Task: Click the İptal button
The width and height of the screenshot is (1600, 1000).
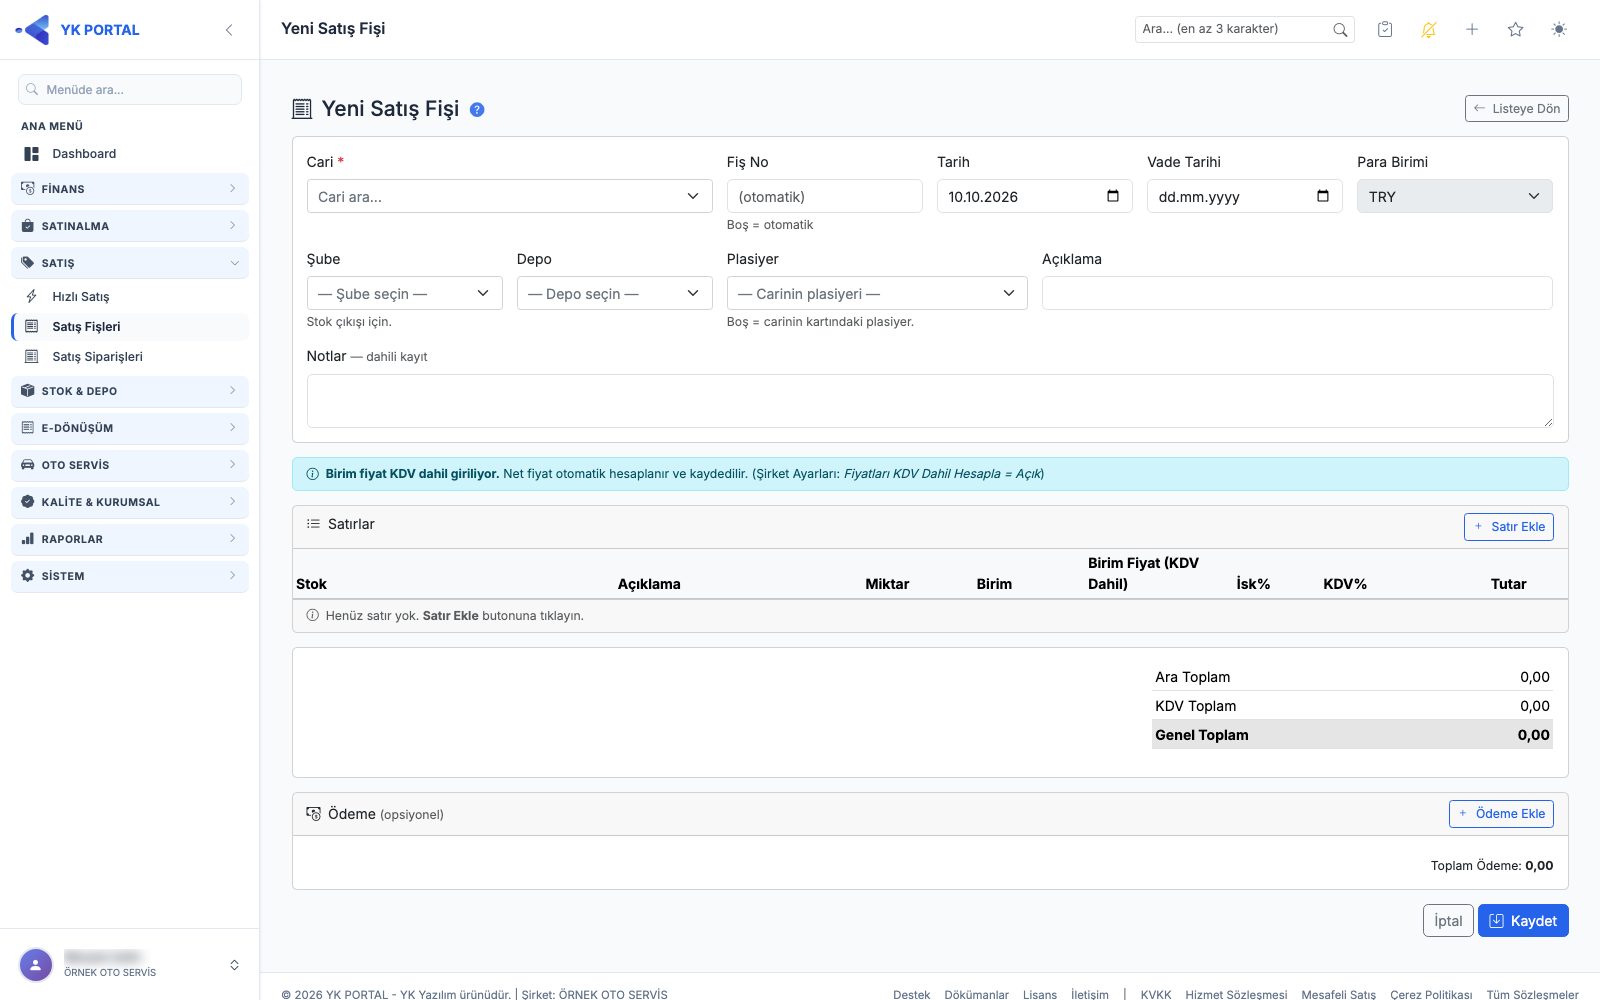Action: click(x=1448, y=921)
